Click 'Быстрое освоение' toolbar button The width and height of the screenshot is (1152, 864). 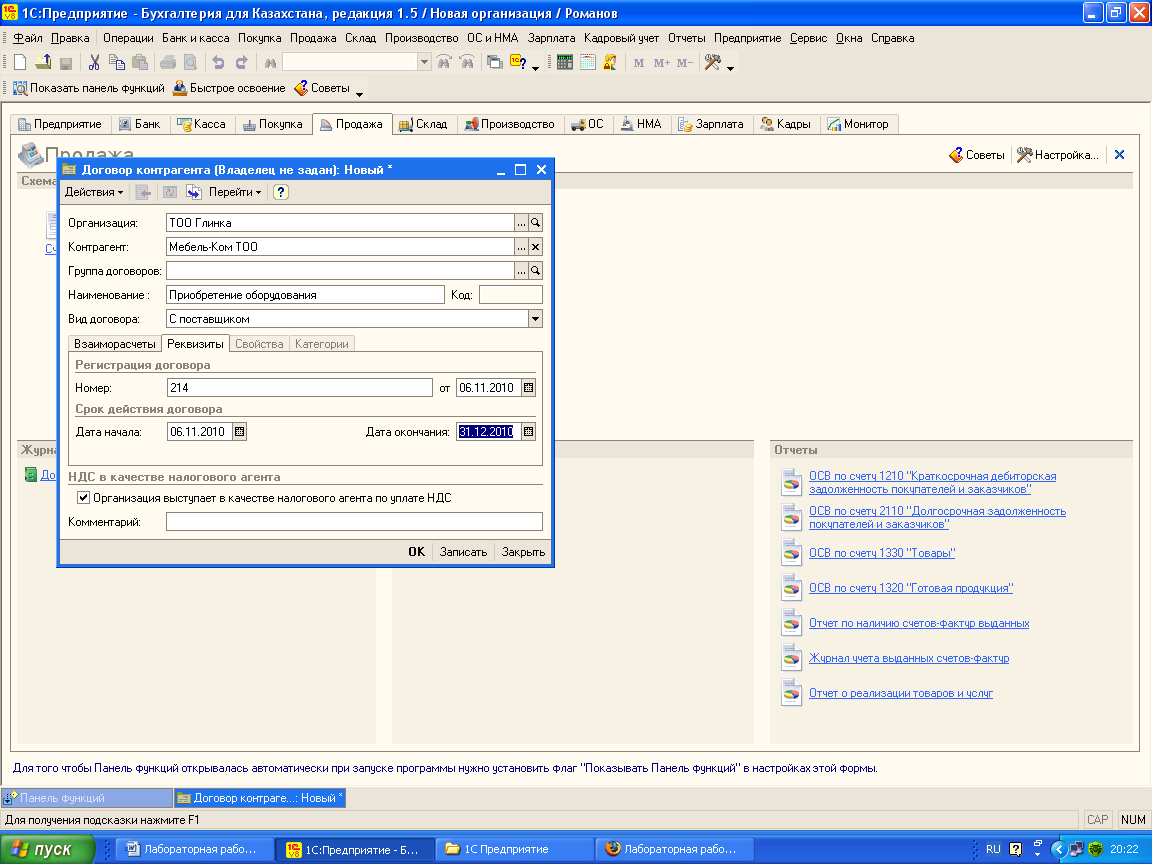pos(228,88)
